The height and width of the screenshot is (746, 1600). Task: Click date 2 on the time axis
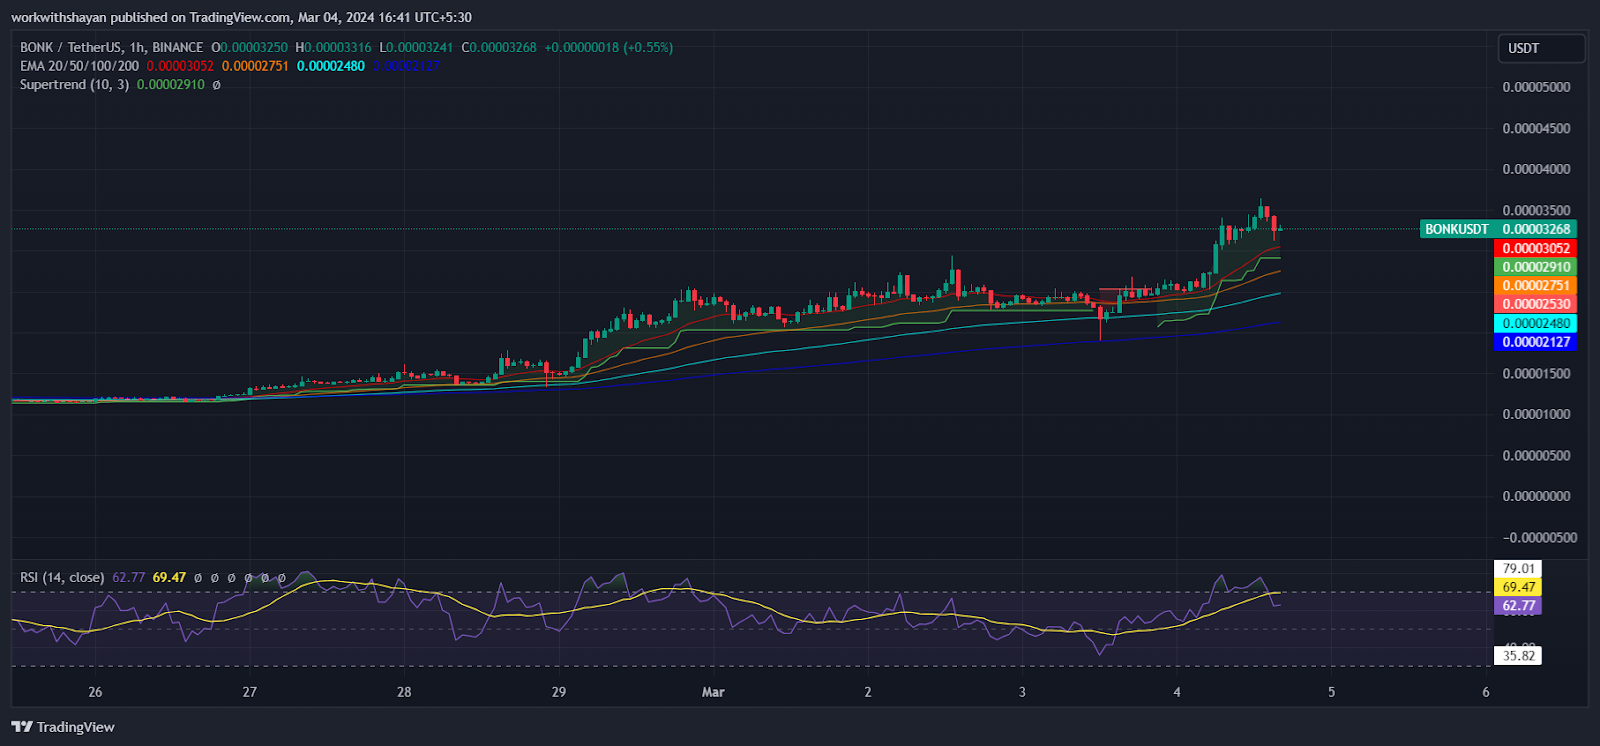[868, 692]
